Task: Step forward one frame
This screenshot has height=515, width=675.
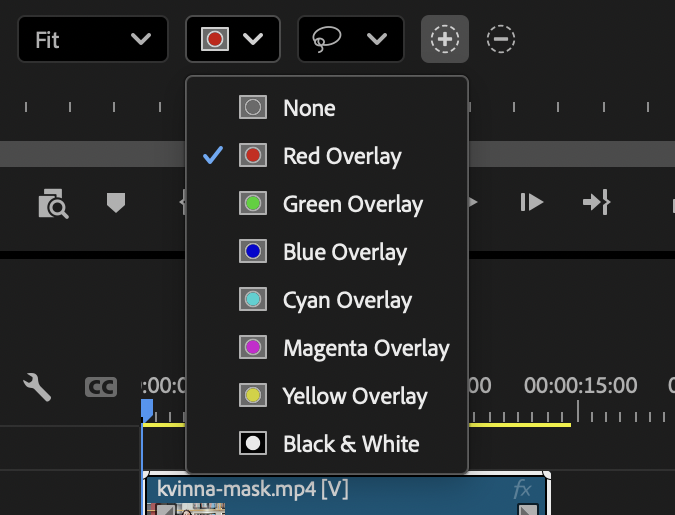Action: tap(532, 202)
